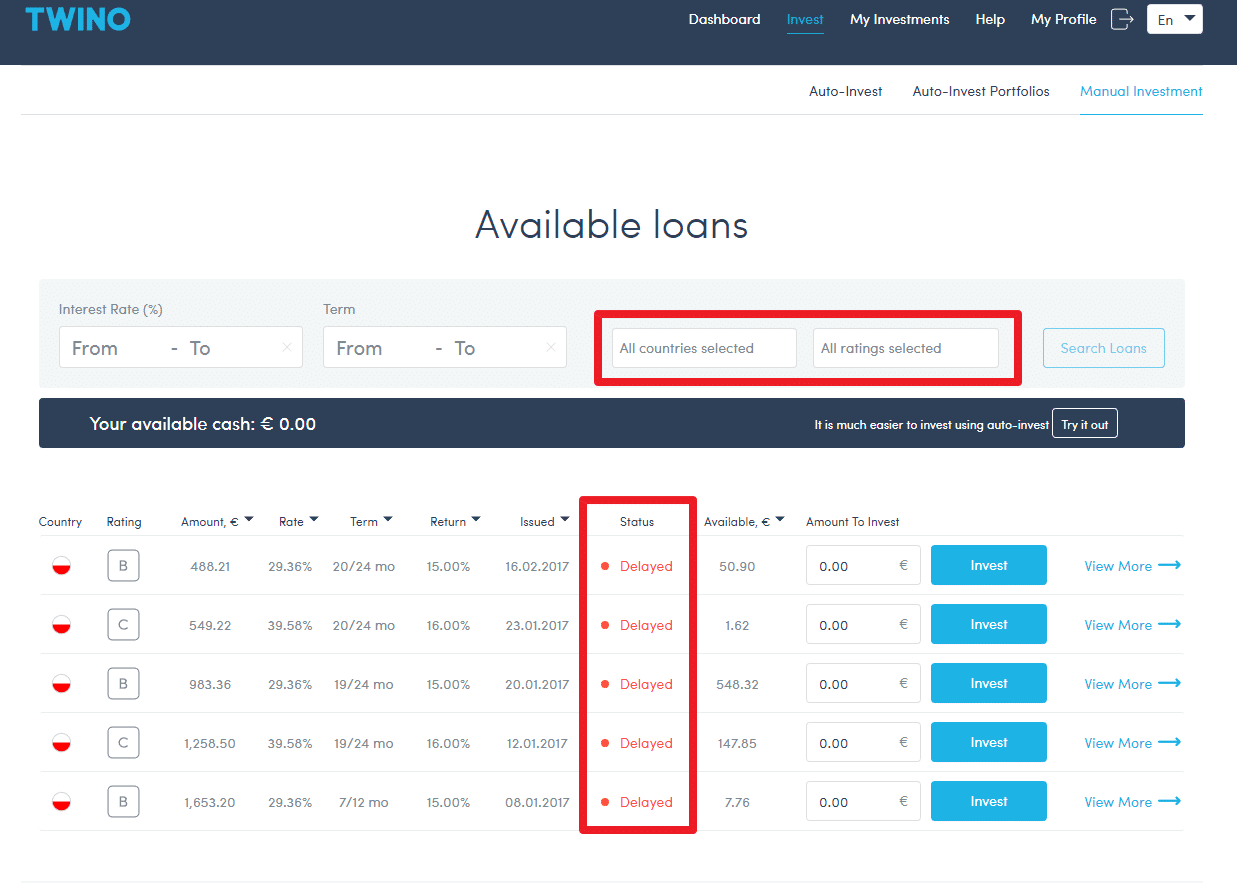The image size is (1237, 883).
Task: Click the amount field for the 1,653.20 loan
Action: pyautogui.click(x=863, y=802)
